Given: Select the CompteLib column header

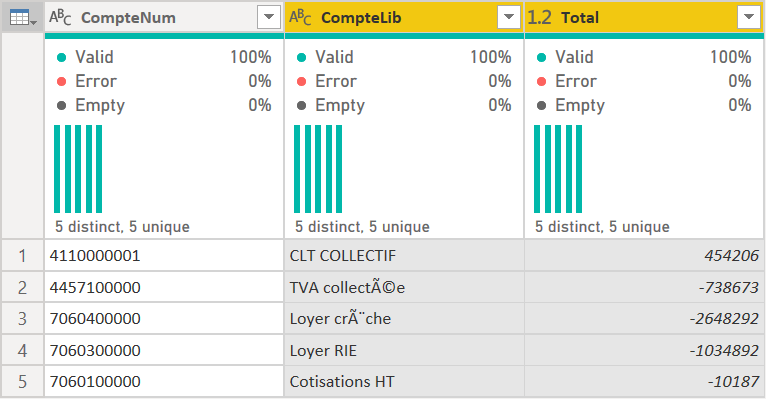Looking at the screenshot, I should pyautogui.click(x=404, y=18).
